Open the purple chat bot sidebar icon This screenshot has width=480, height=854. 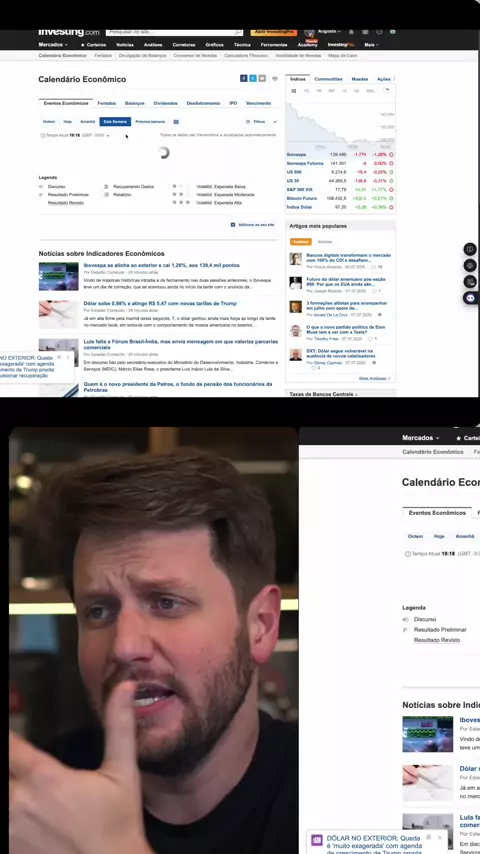pyautogui.click(x=470, y=298)
